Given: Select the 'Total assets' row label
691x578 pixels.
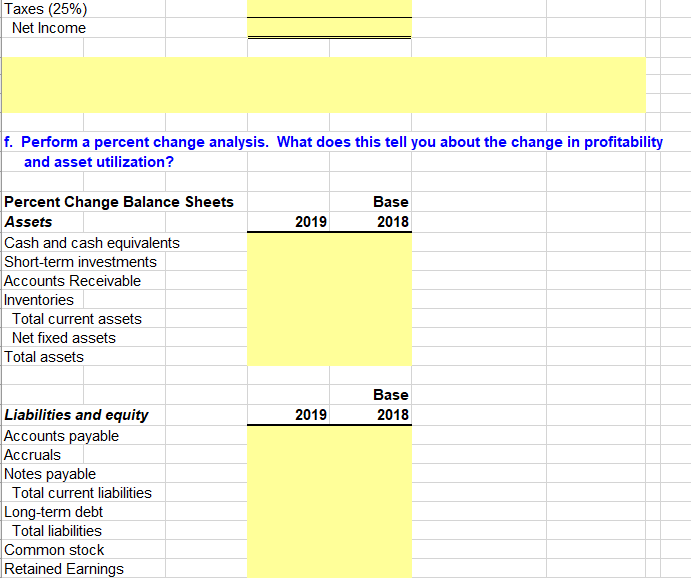Looking at the screenshot, I should point(44,356).
